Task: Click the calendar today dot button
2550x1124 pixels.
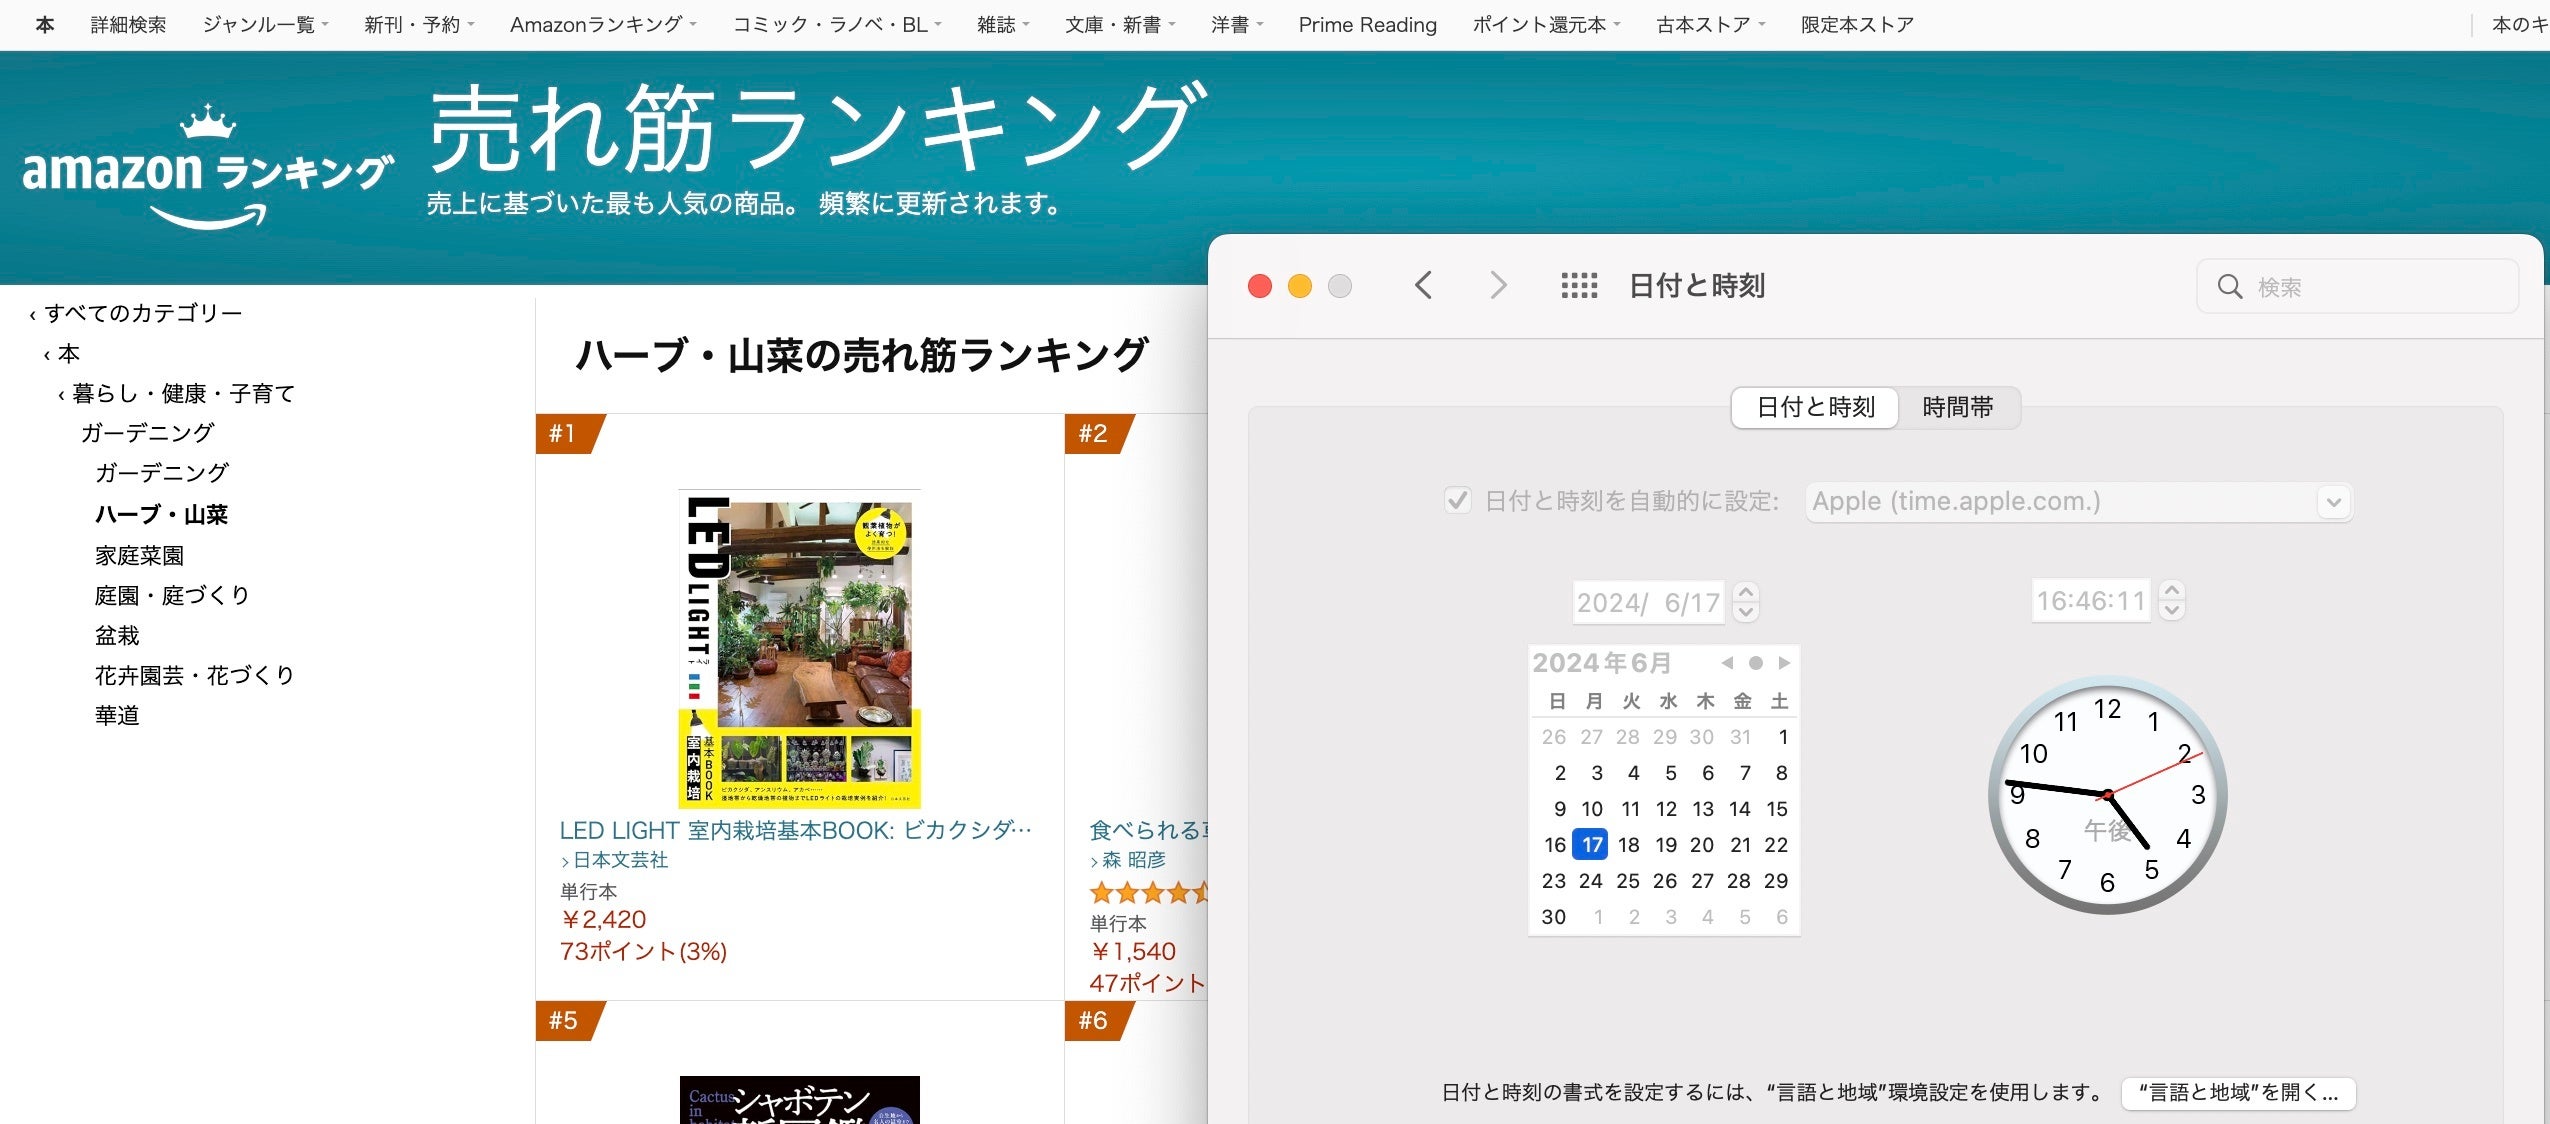Action: [x=1755, y=663]
